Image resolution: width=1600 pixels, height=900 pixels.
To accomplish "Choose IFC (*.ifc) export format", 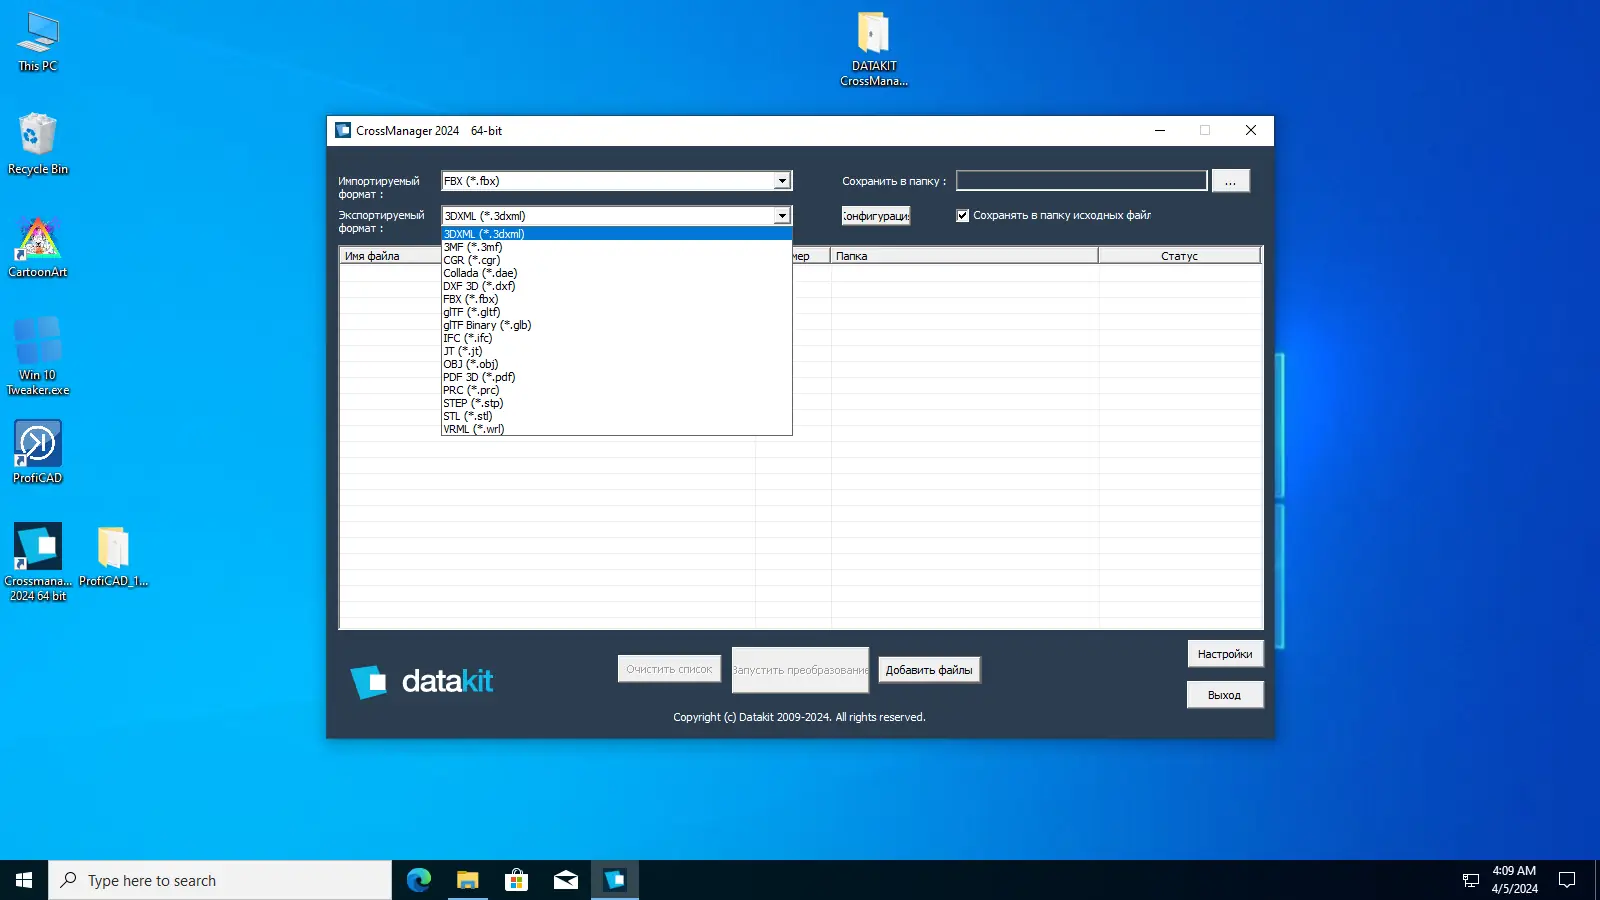I will 616,338.
